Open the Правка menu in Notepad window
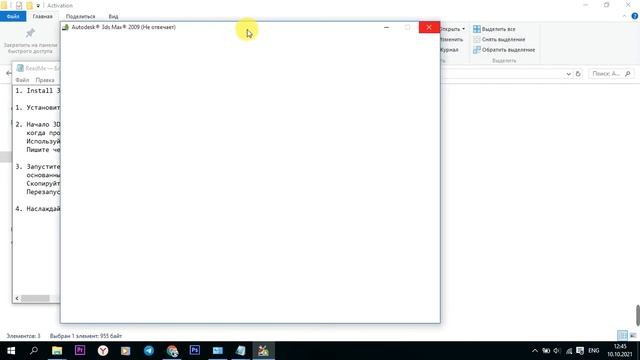Screen dimensions: 640x360 [44, 80]
